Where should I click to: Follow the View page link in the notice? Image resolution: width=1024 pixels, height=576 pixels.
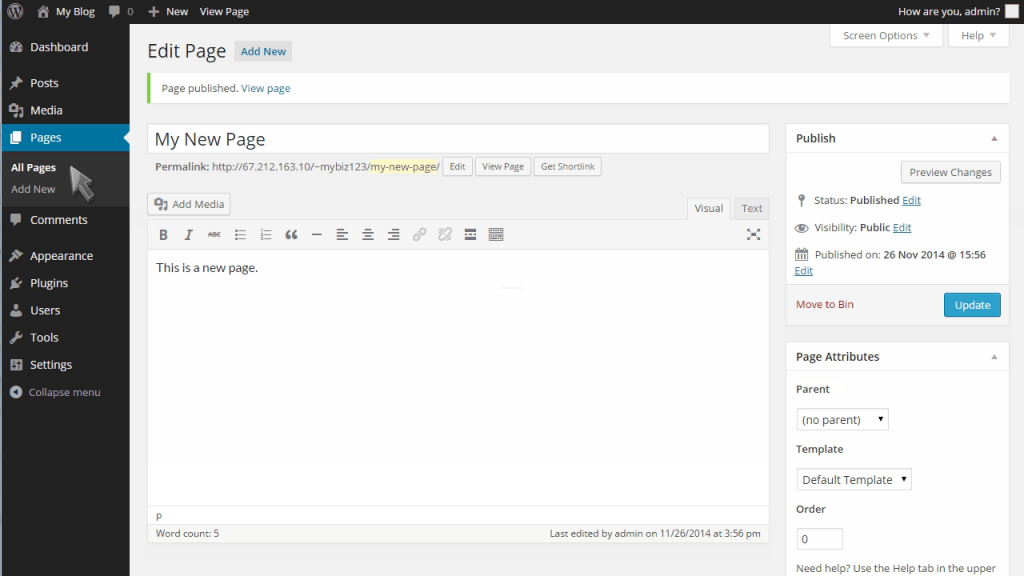pos(265,88)
